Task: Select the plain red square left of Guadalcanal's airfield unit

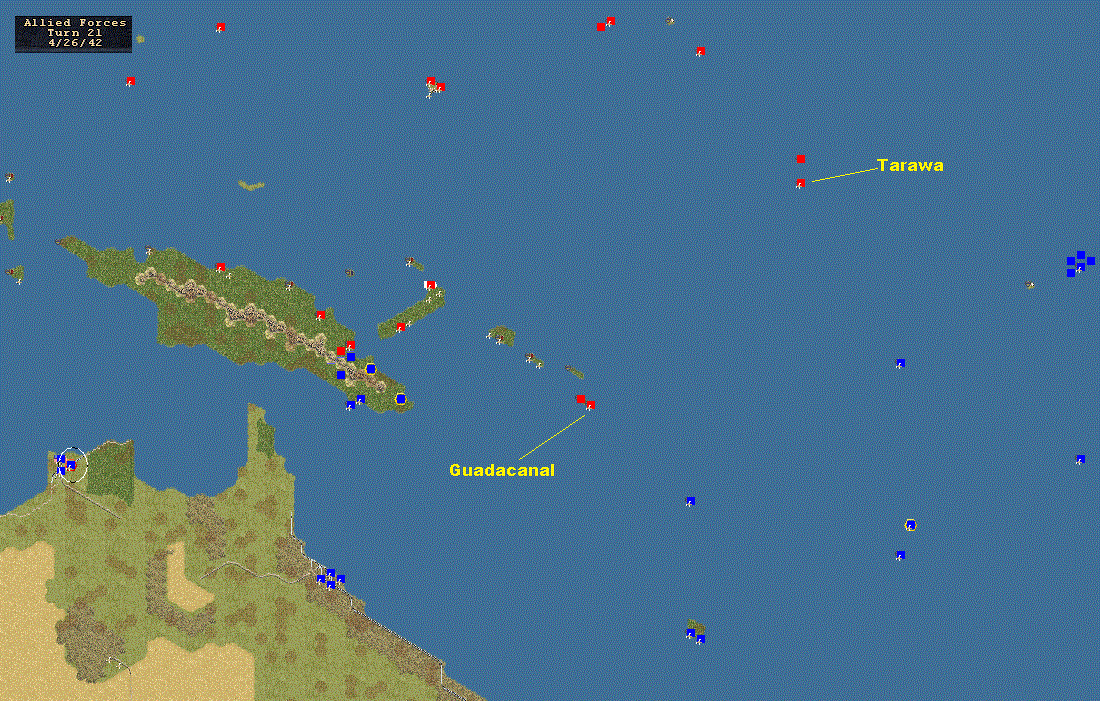Action: point(580,399)
